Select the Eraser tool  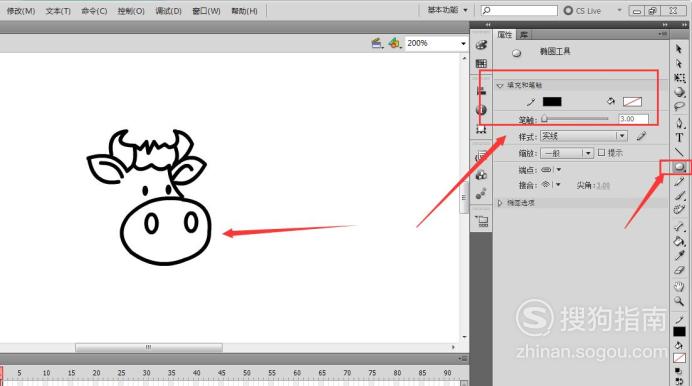point(679,270)
